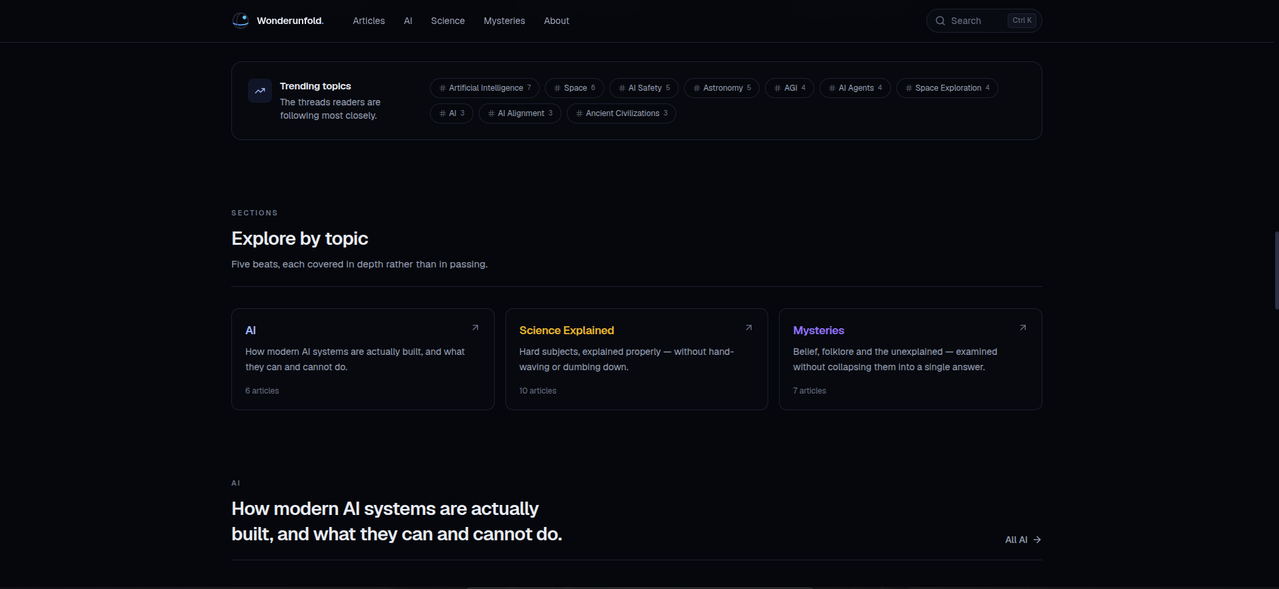
Task: Click the '6 articles' count text
Action: tap(262, 391)
